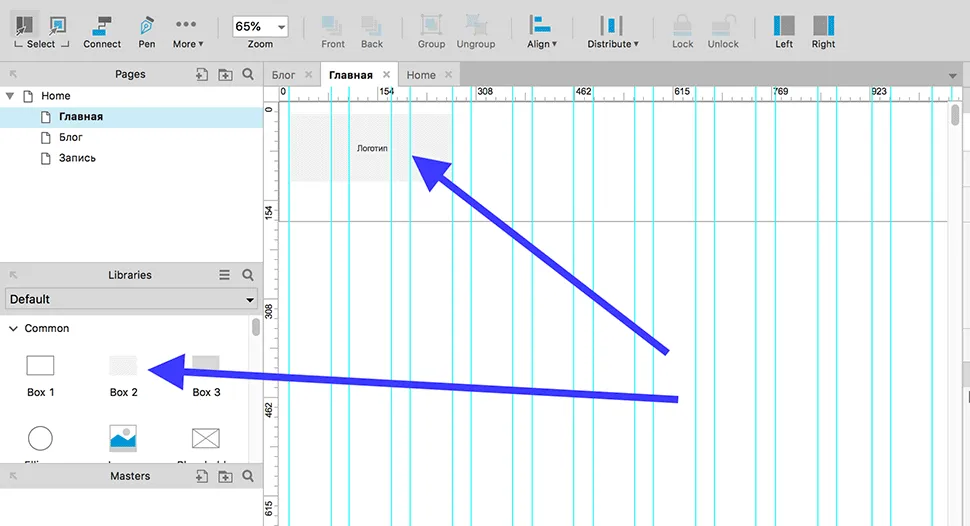Click the canvas vertical scrollbar
The height and width of the screenshot is (526, 970).
pyautogui.click(x=955, y=114)
